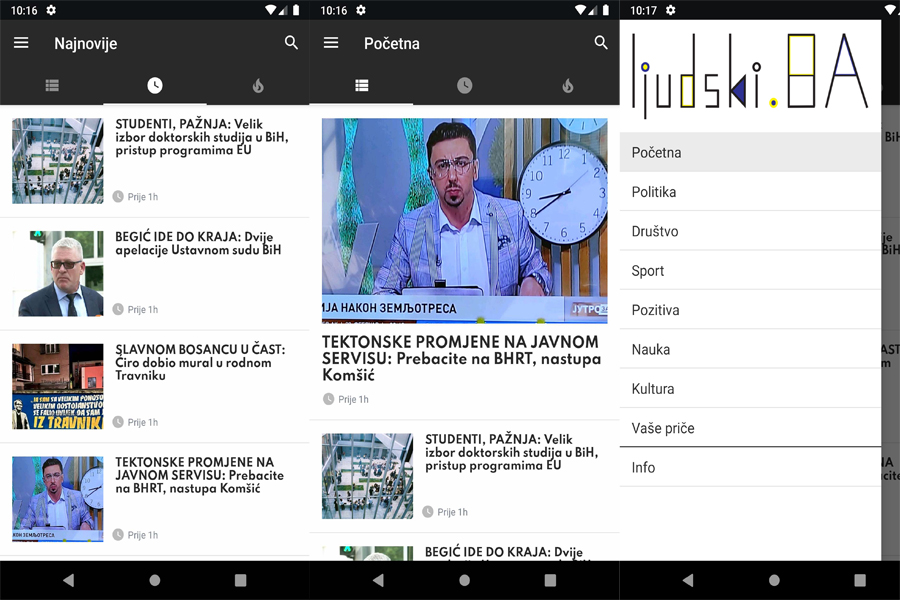Screen dimensions: 900x600
Task: Click the clock icon beside the STUDENTI article time in Najnovije
Action: pyautogui.click(x=118, y=196)
